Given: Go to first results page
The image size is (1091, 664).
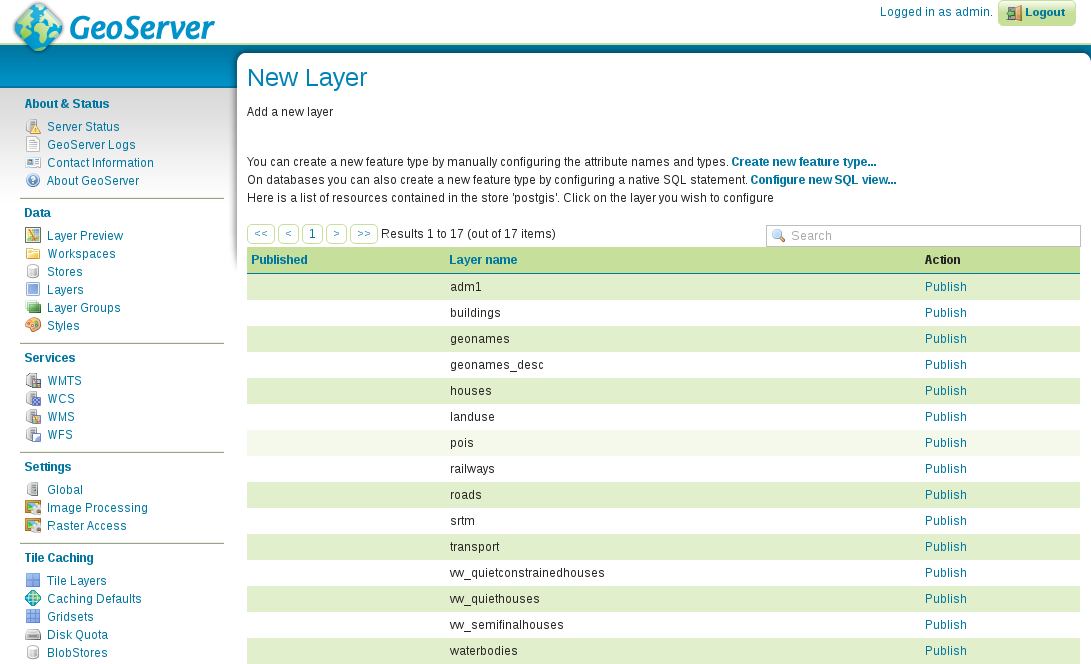Looking at the screenshot, I should pyautogui.click(x=261, y=234).
